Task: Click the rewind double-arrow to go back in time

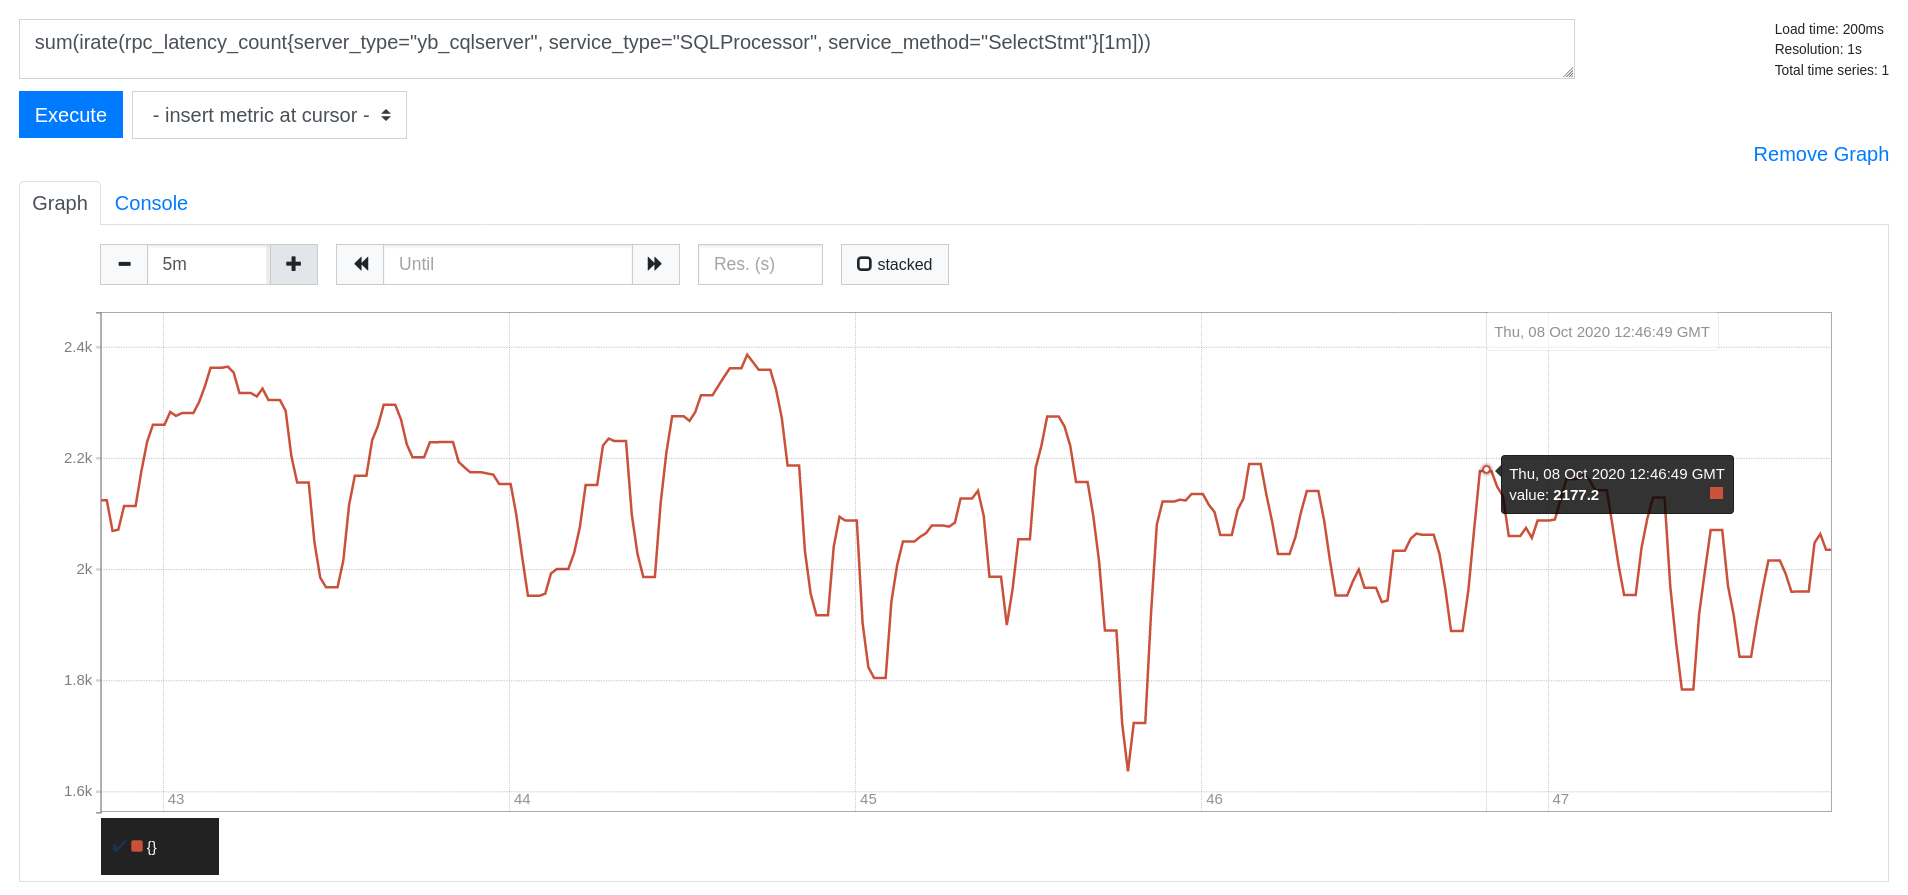Action: click(x=360, y=264)
